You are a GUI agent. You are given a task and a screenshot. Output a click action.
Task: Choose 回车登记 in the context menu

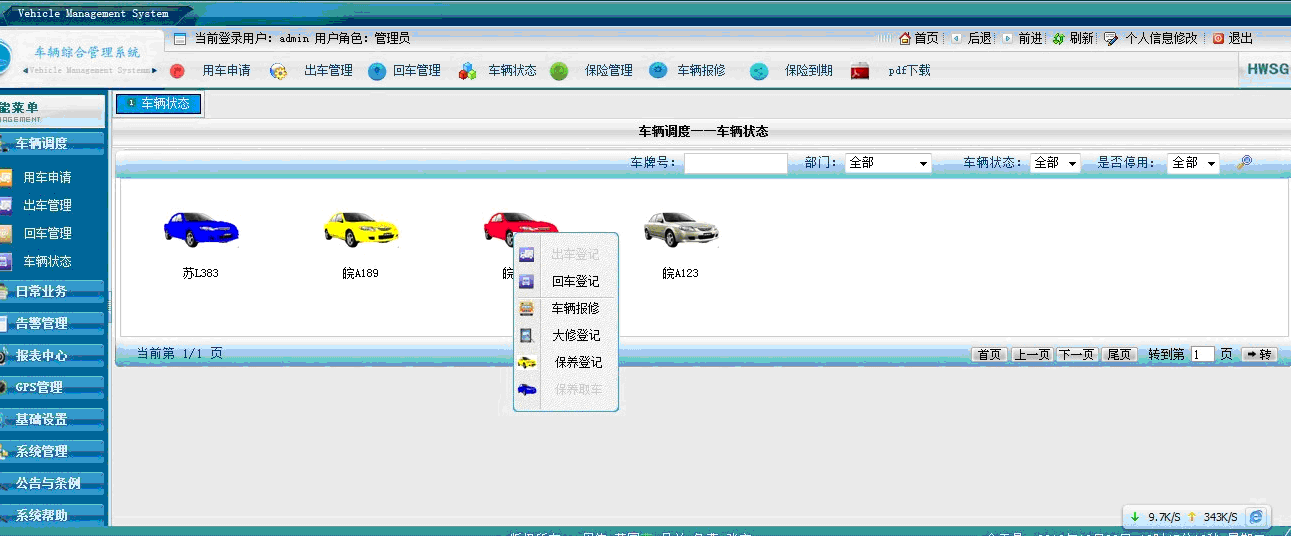tap(575, 282)
